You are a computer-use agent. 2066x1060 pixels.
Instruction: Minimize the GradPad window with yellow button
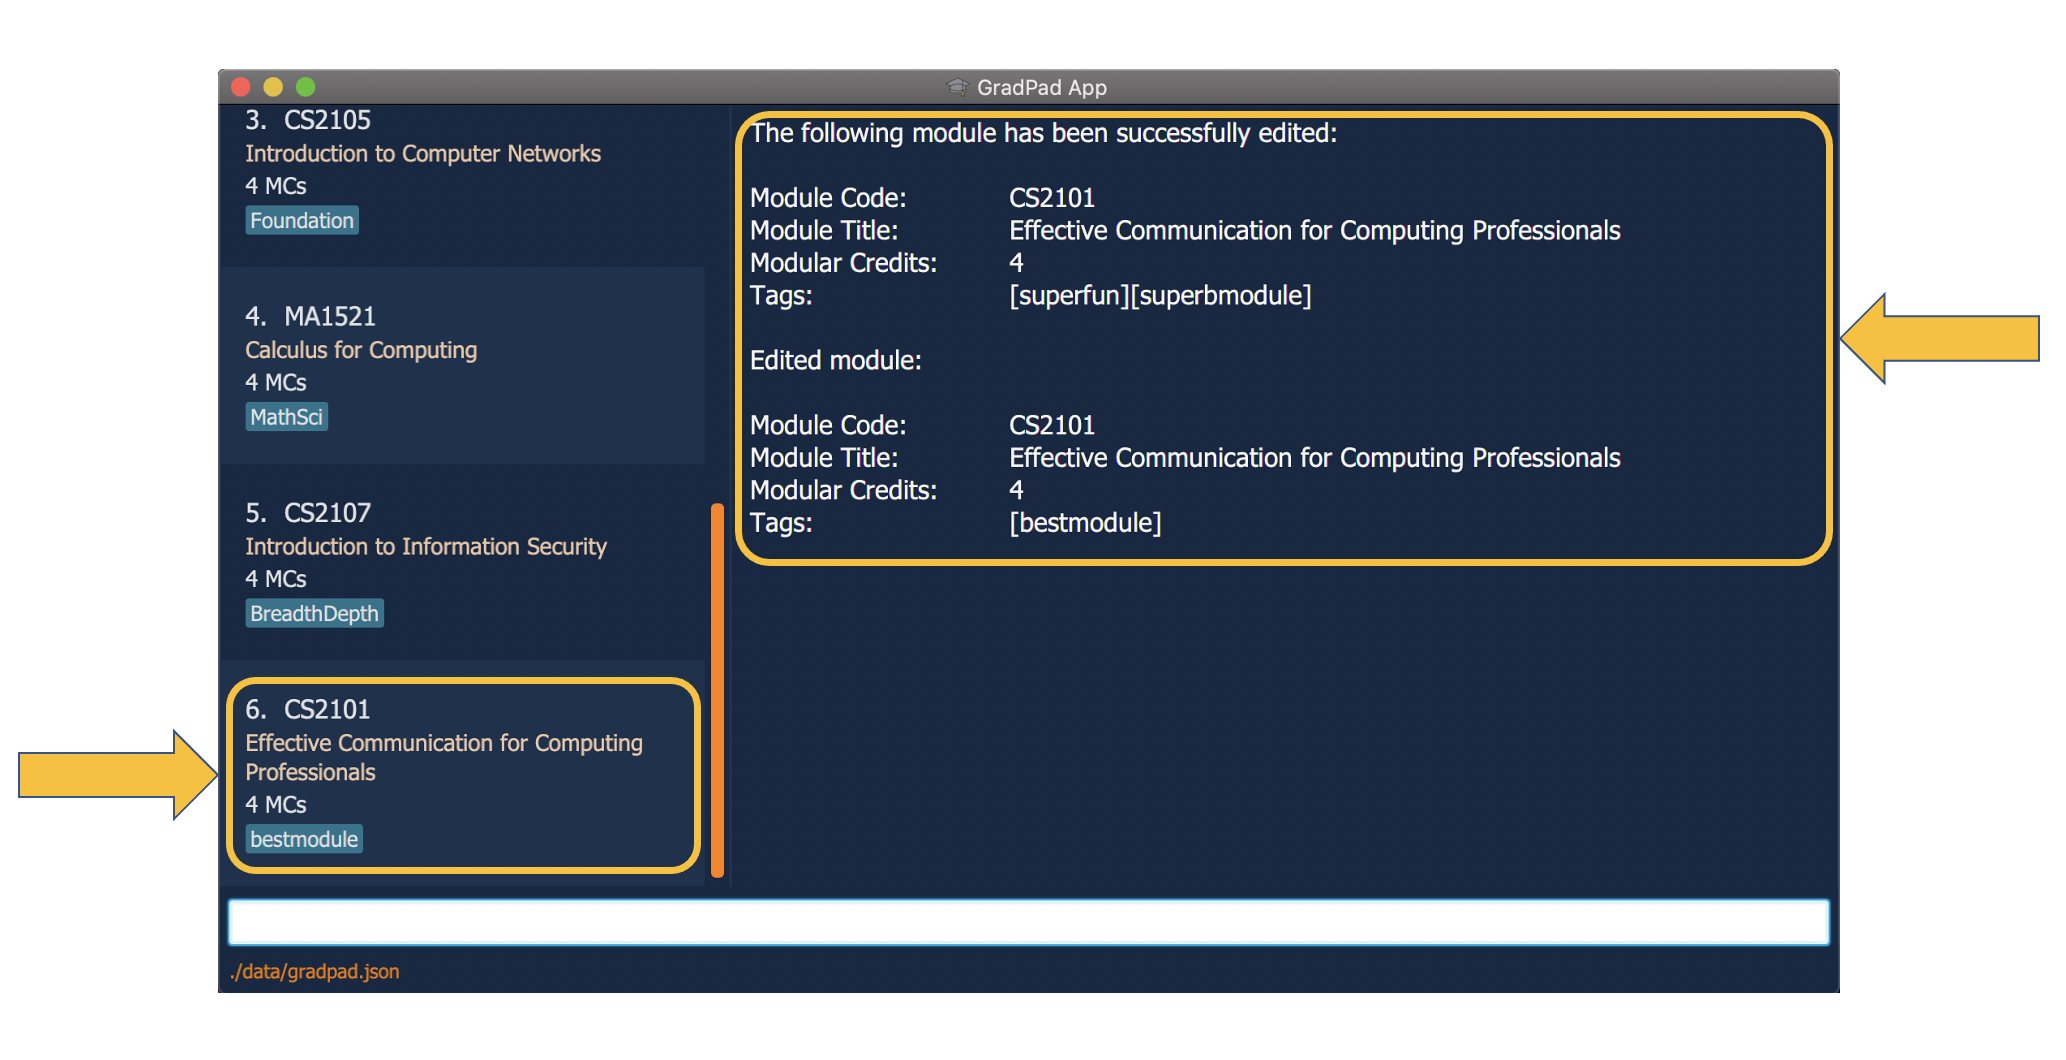pos(273,87)
